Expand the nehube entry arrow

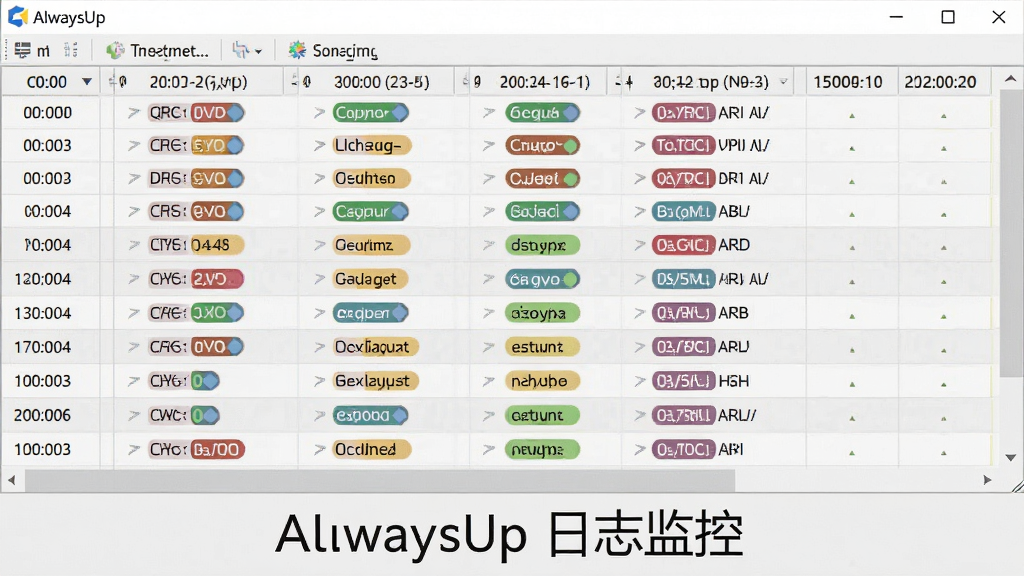point(488,381)
